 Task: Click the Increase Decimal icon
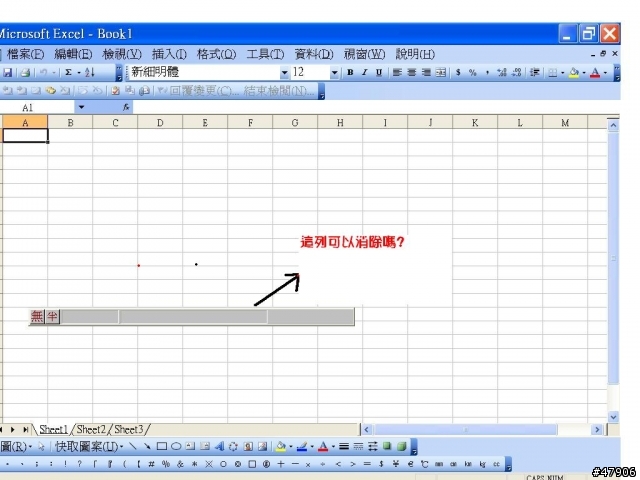[502, 73]
